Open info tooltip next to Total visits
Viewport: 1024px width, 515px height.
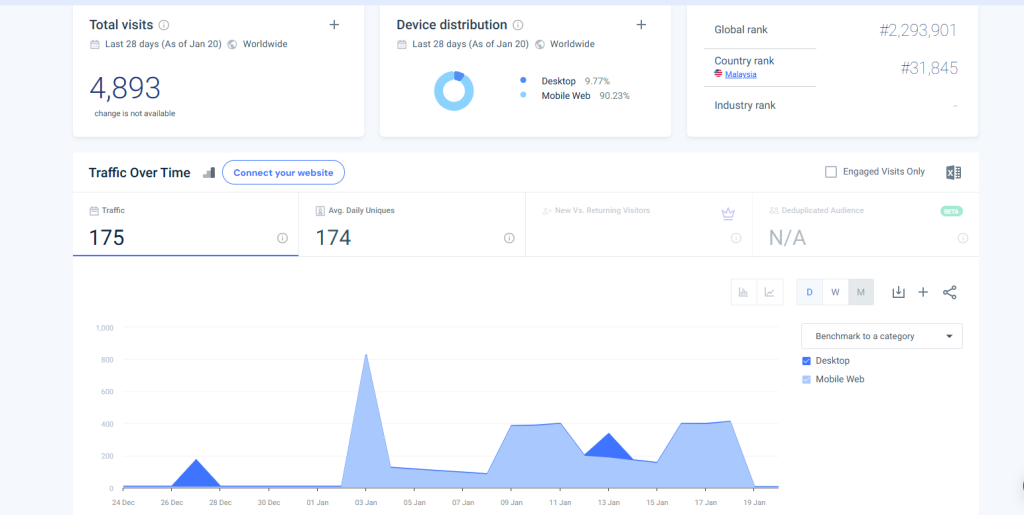coord(164,25)
